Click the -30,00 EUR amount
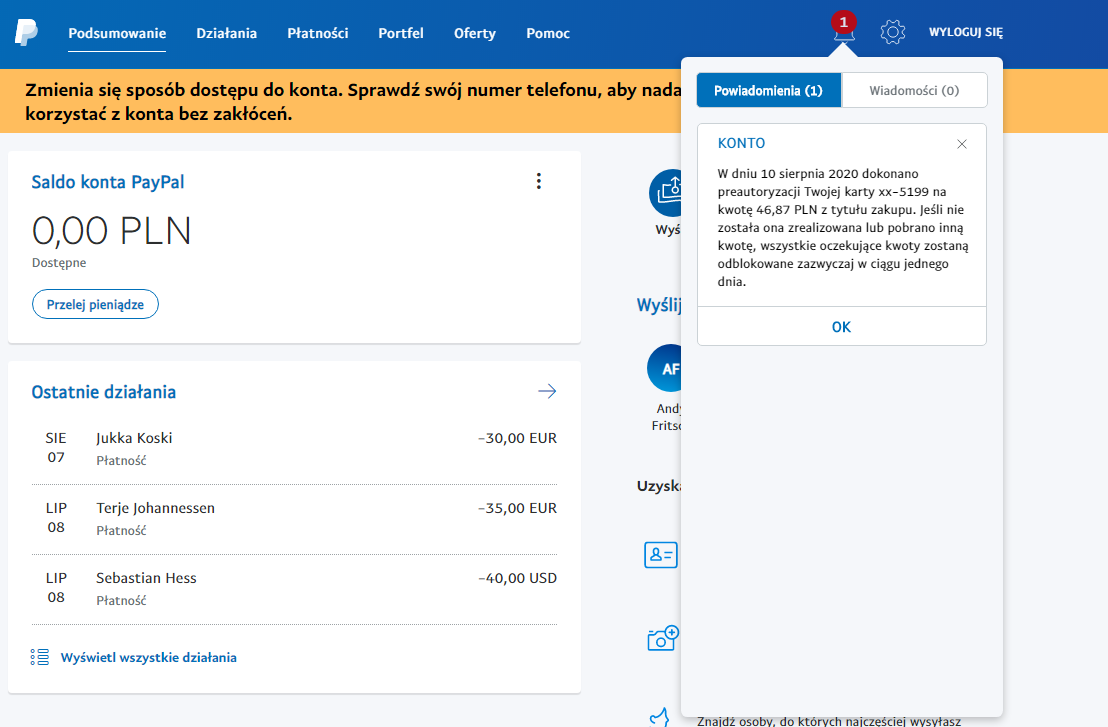Viewport: 1108px width, 727px height. [x=517, y=438]
